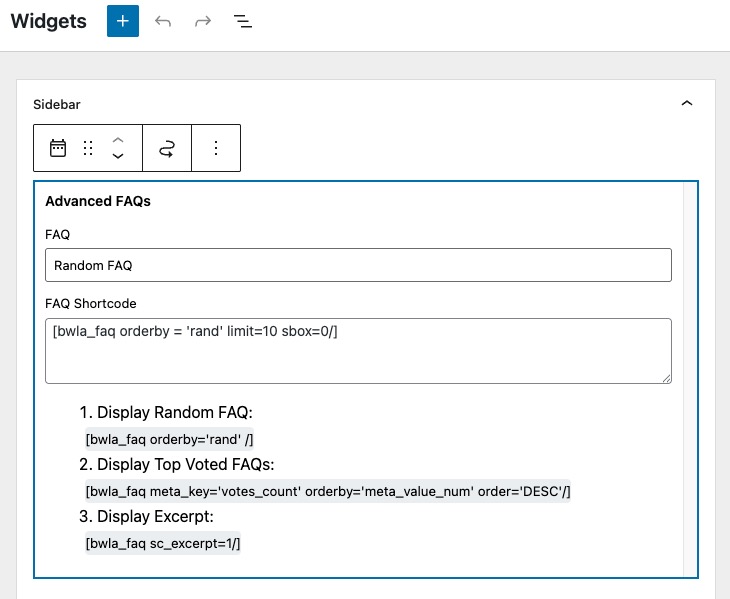This screenshot has height=599, width=730.
Task: Click inside the FAQ Shortcode textarea
Action: click(358, 351)
